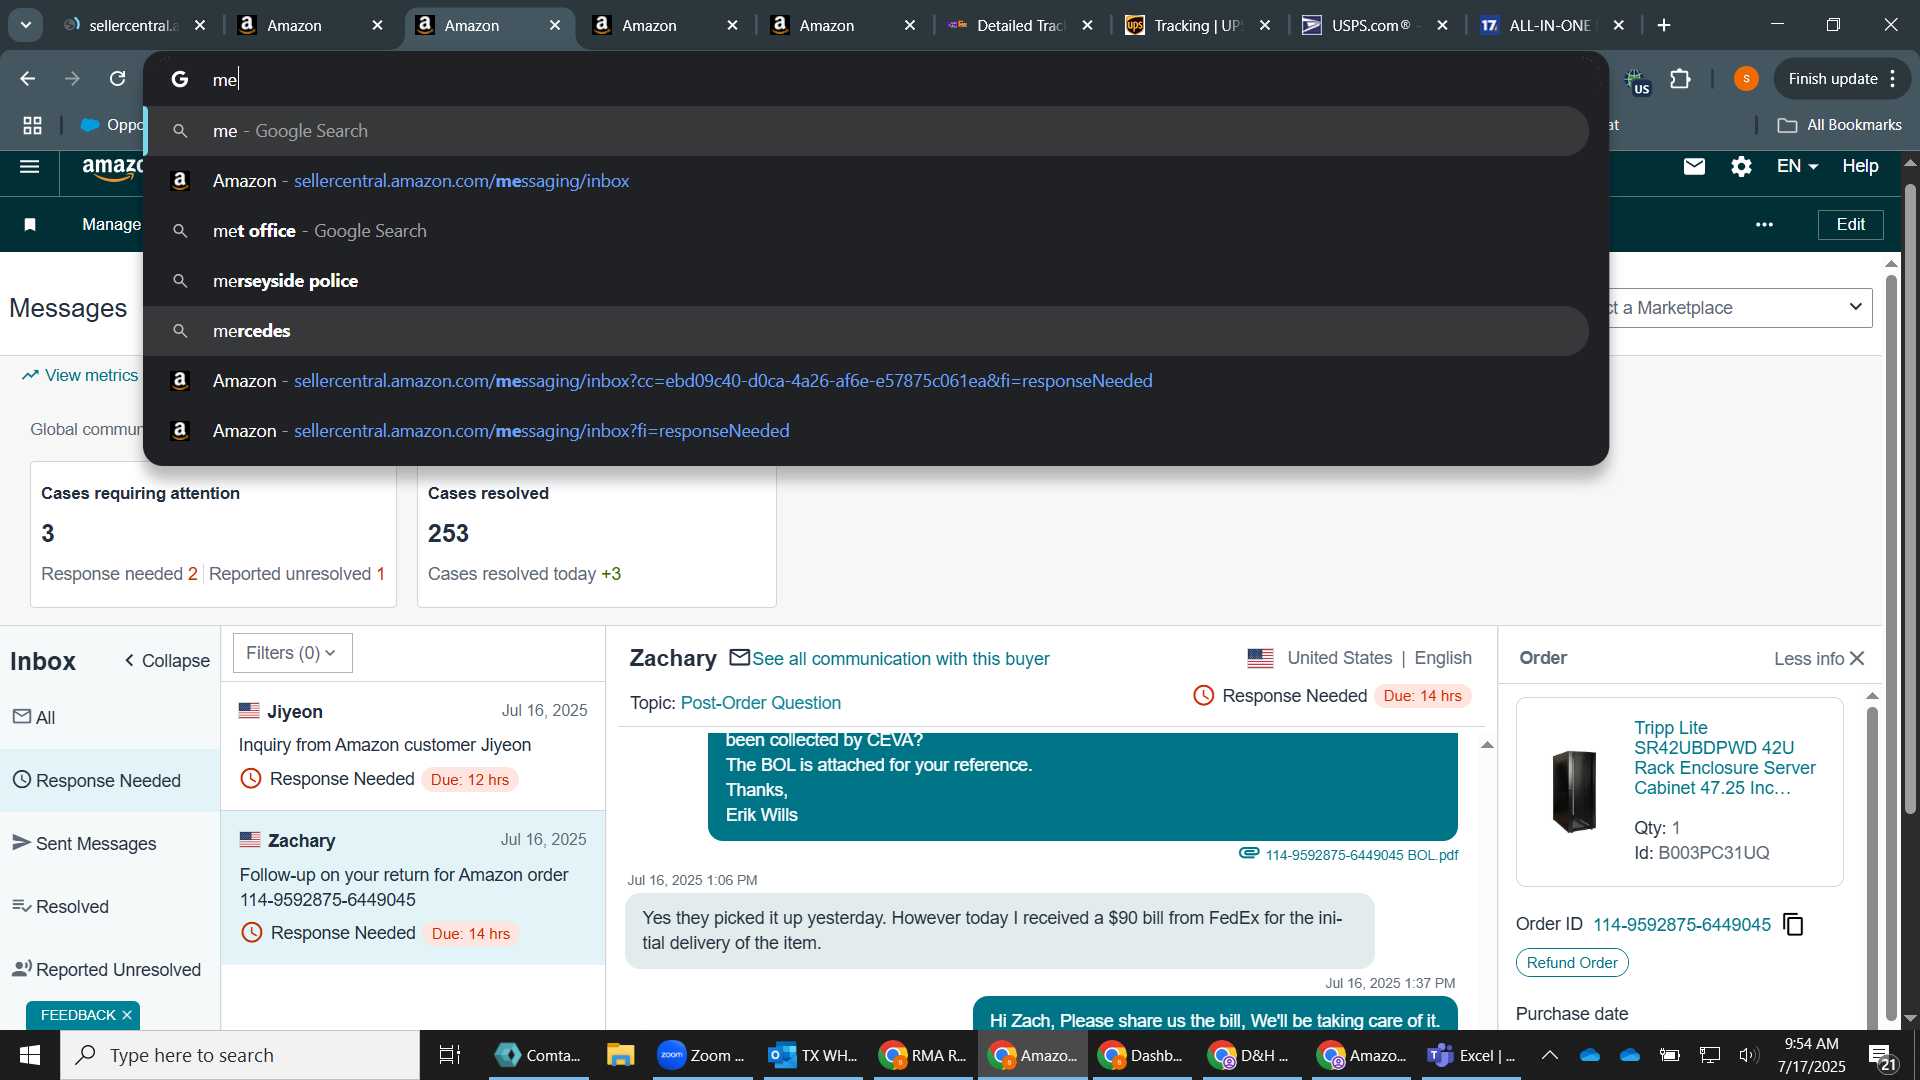Pick the 'merseyside police' suggestion
The image size is (1920, 1080).
(868, 281)
